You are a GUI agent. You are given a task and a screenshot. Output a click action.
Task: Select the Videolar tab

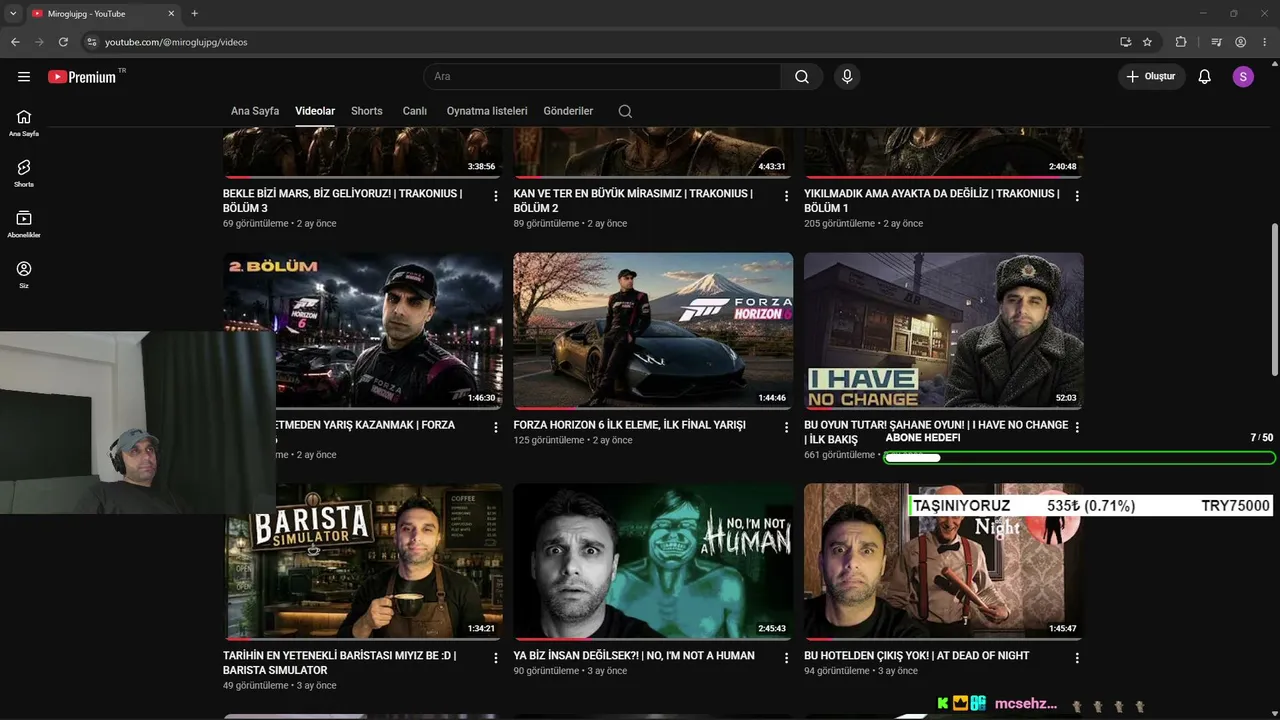315,111
